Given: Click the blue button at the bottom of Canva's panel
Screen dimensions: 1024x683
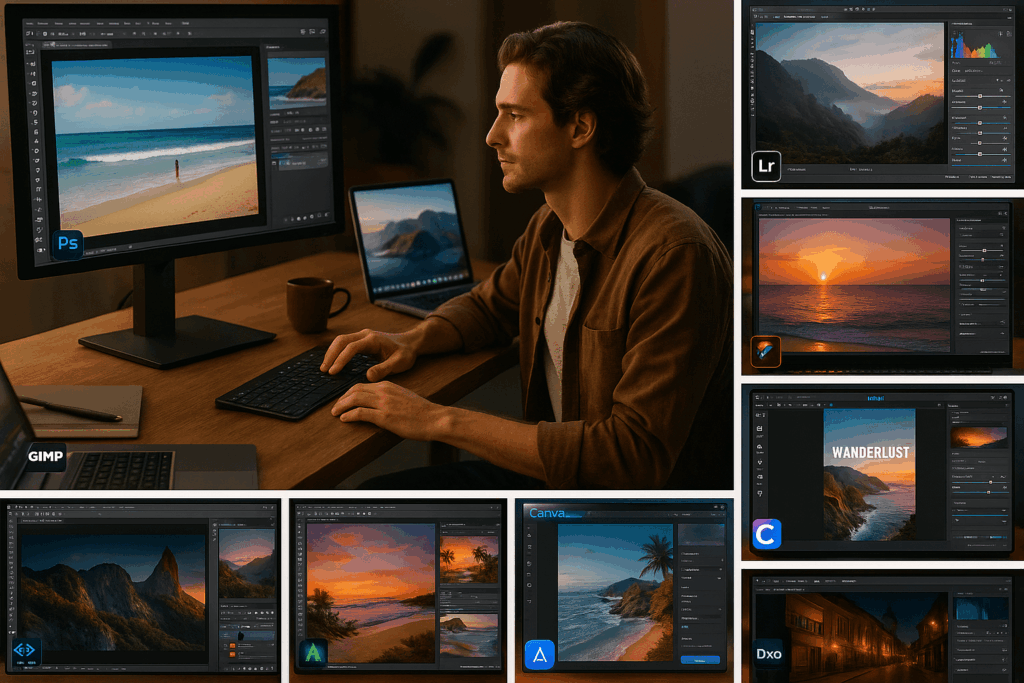Looking at the screenshot, I should coord(699,660).
